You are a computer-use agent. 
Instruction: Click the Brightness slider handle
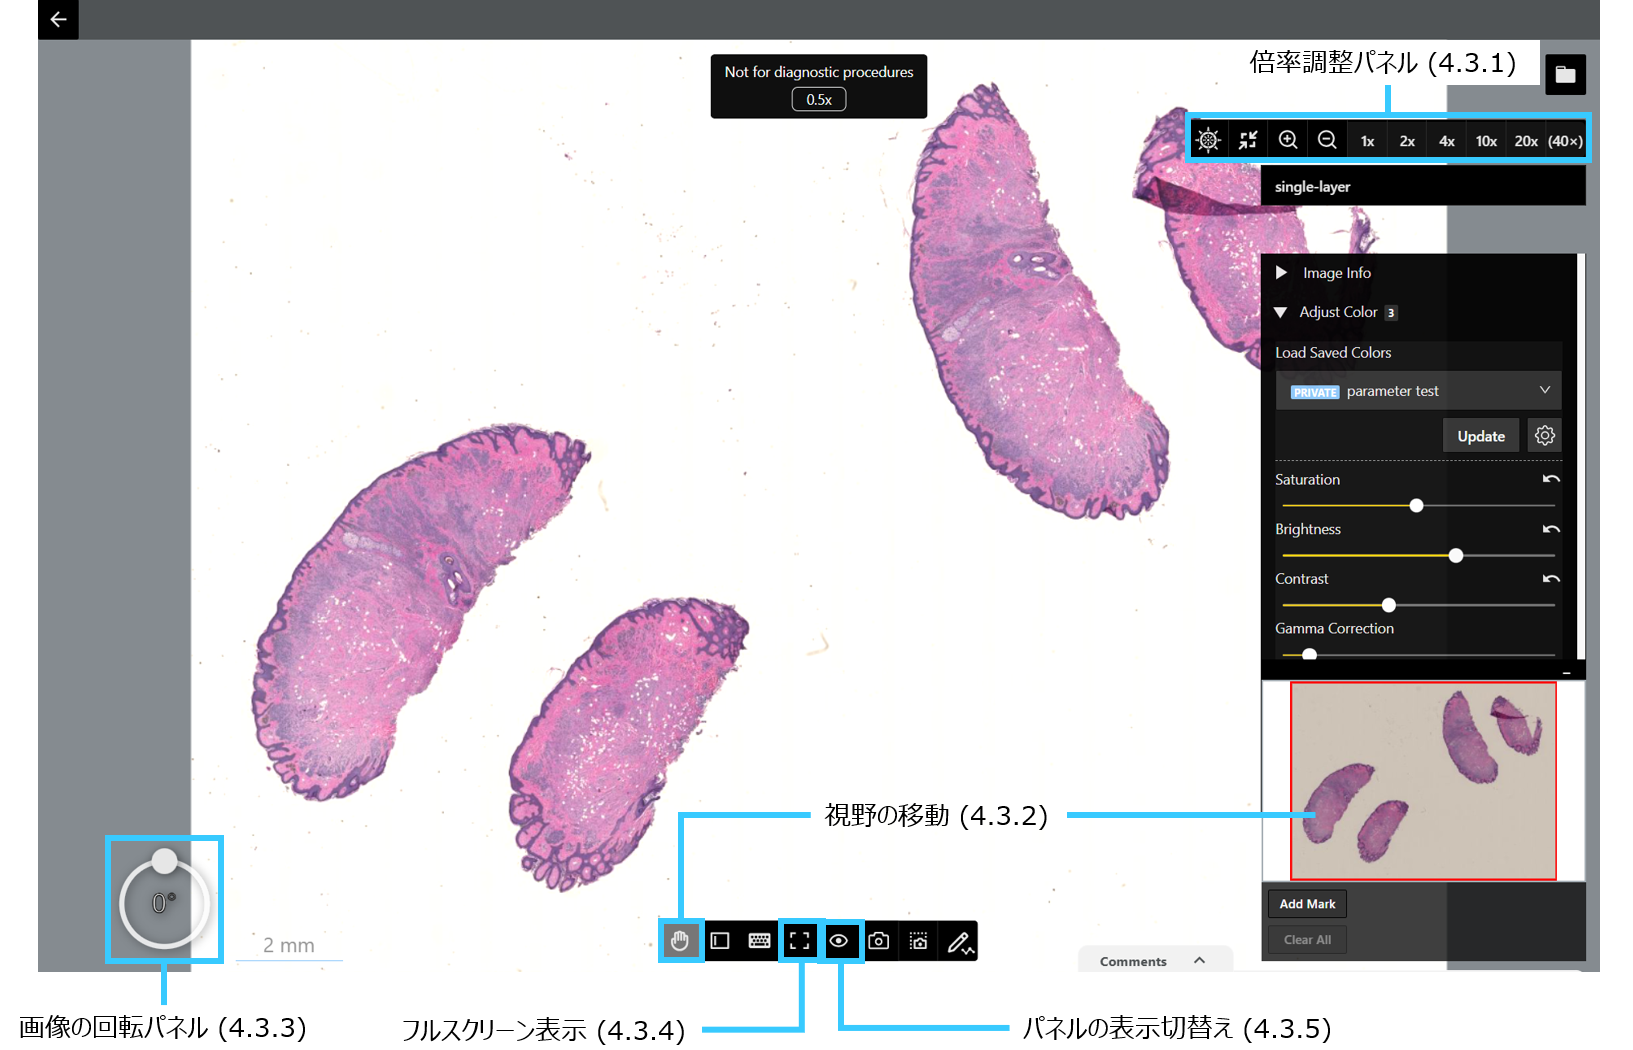[1456, 555]
